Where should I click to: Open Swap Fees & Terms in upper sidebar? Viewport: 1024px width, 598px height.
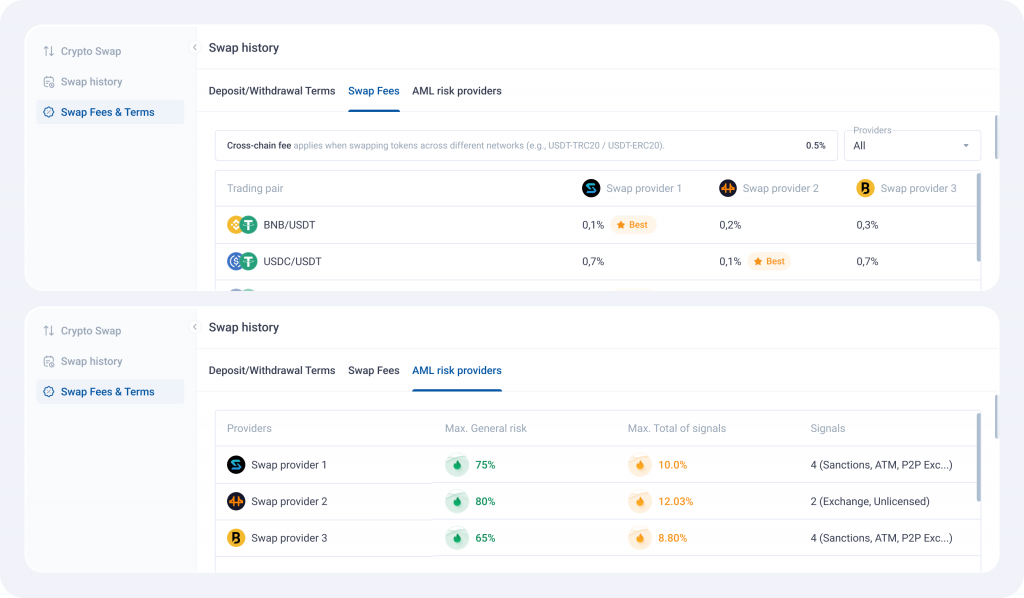pyautogui.click(x=107, y=112)
